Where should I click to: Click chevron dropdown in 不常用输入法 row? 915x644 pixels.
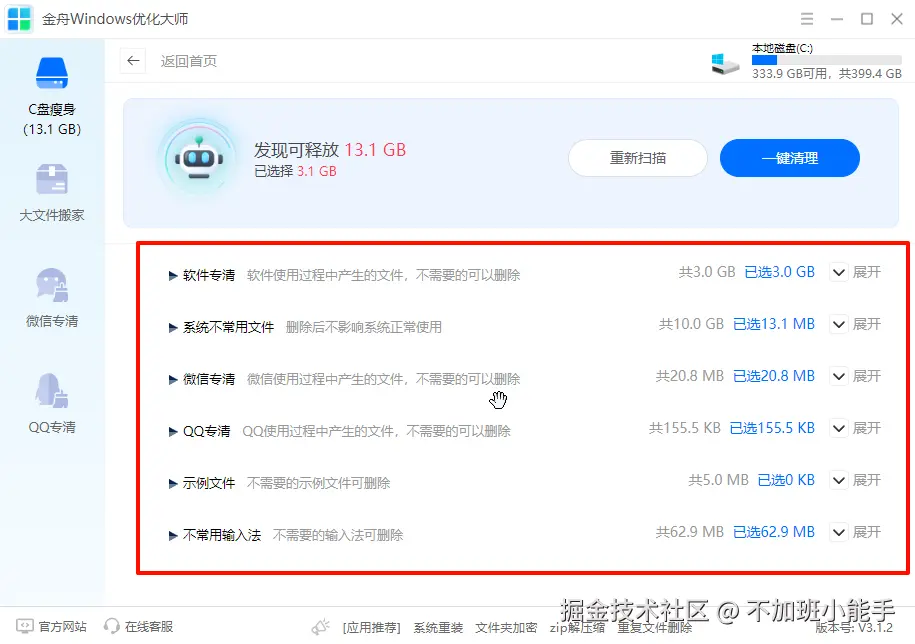click(x=839, y=532)
